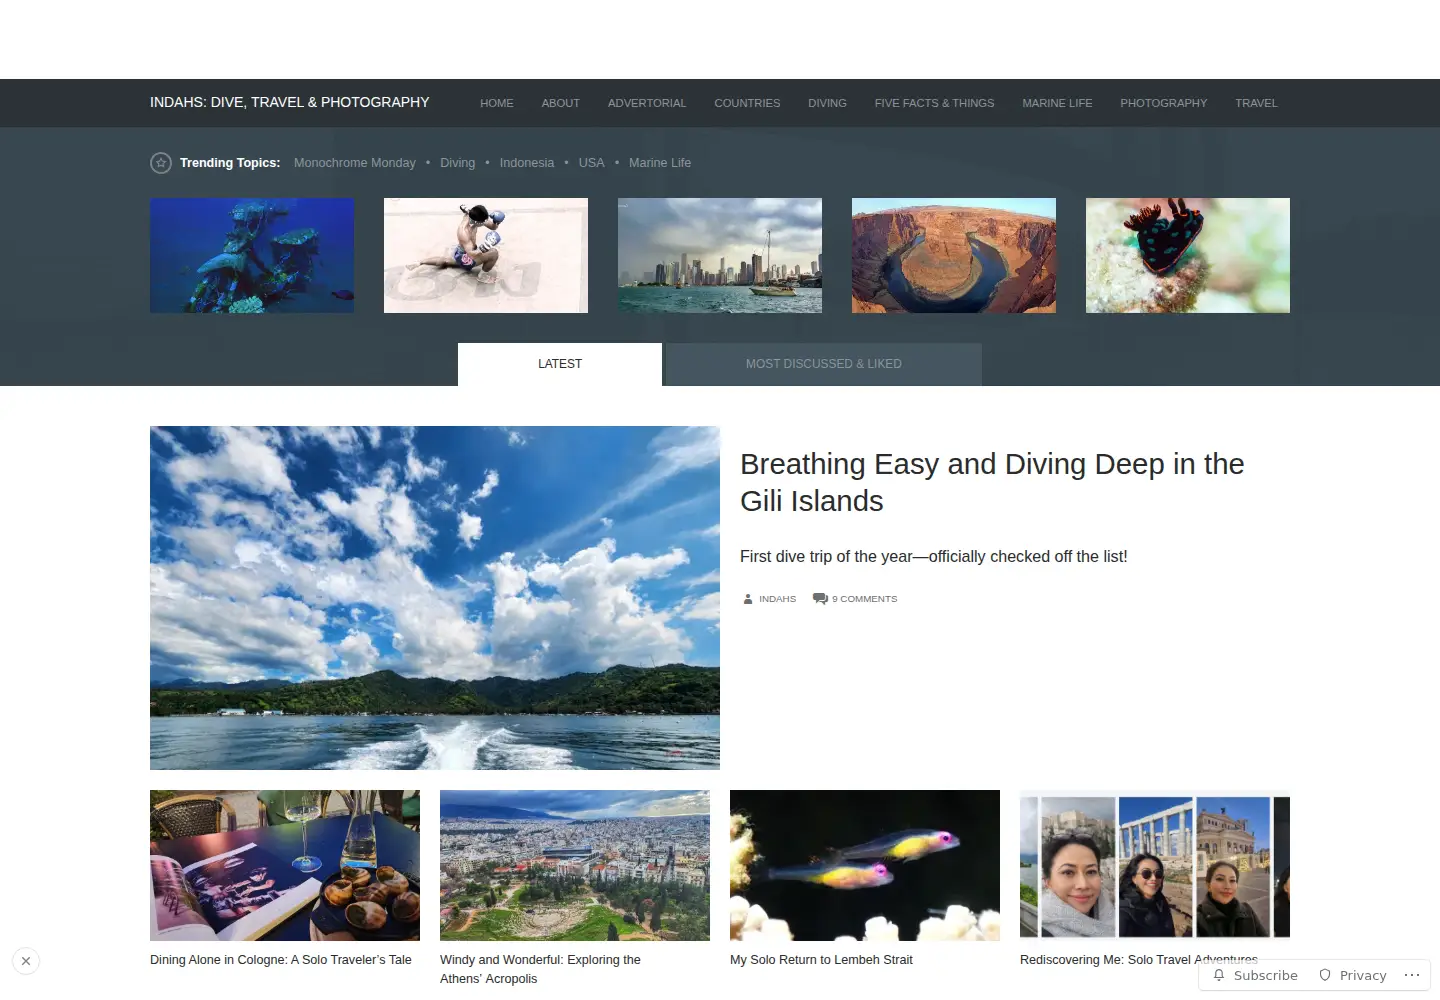
Task: Select the Marine Life trending topic
Action: pyautogui.click(x=660, y=163)
